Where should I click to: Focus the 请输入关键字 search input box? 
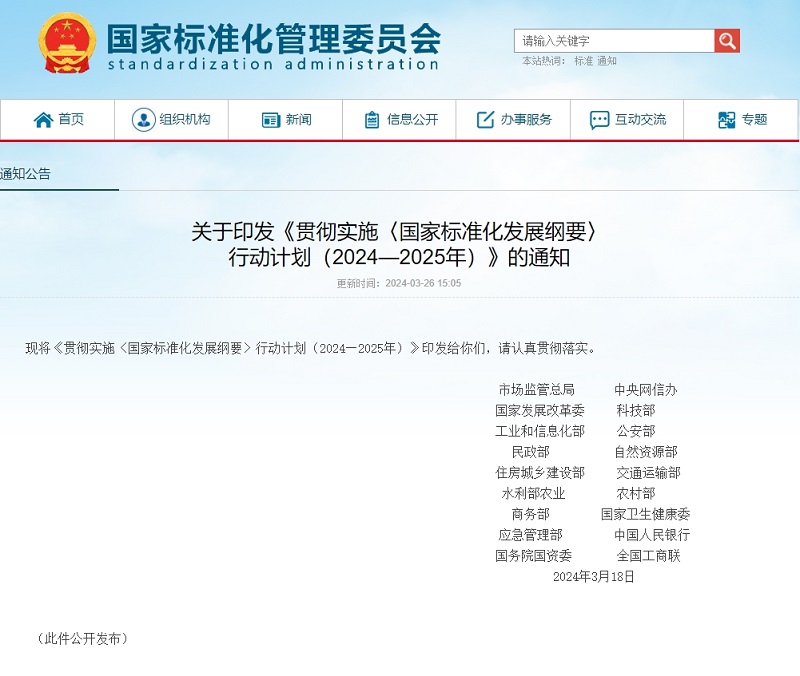coord(614,41)
